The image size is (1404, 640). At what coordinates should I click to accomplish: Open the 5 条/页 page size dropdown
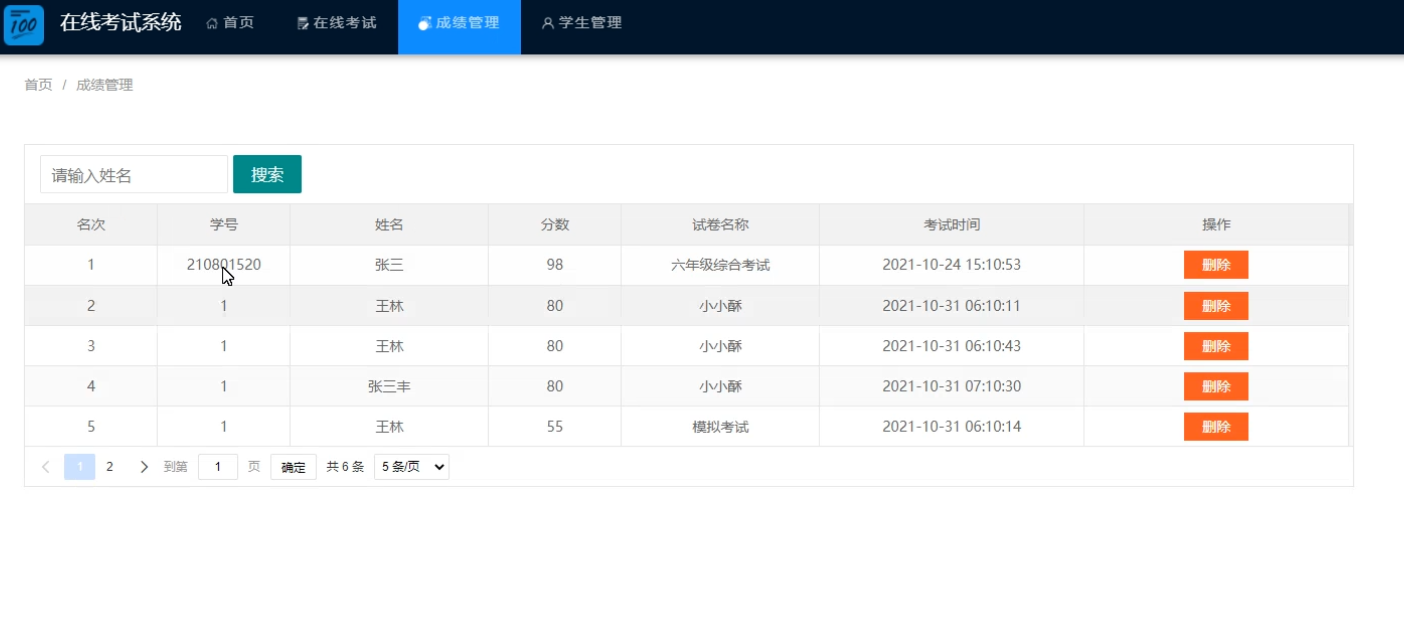click(411, 467)
